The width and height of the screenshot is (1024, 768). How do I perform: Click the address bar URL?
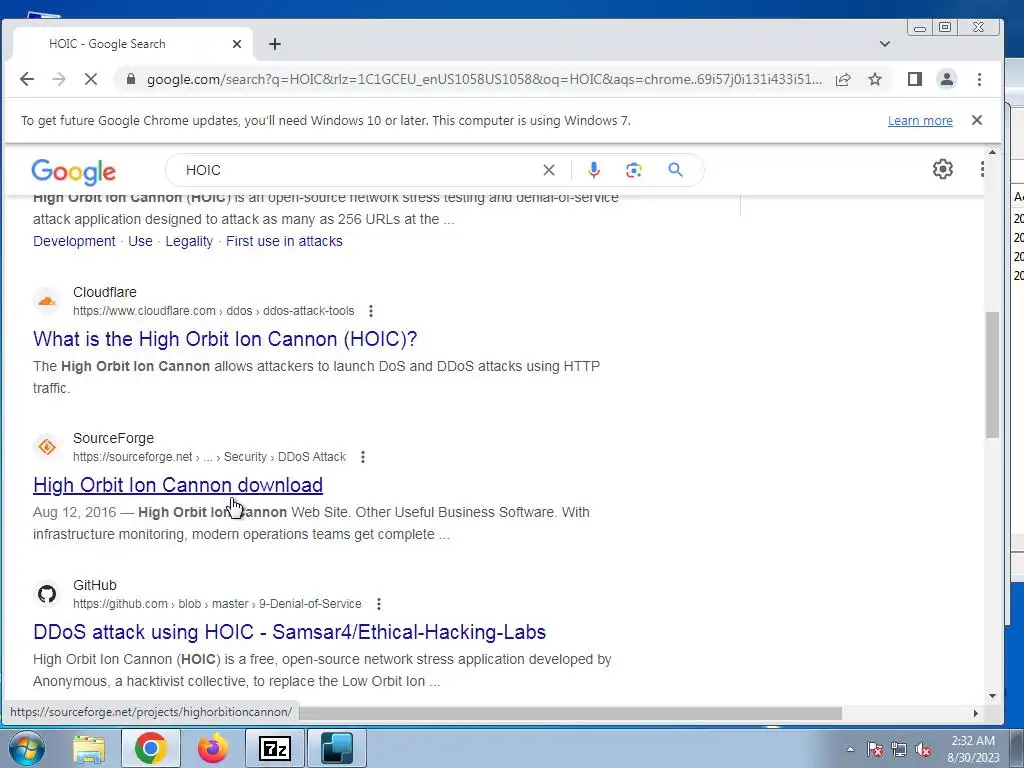point(483,79)
